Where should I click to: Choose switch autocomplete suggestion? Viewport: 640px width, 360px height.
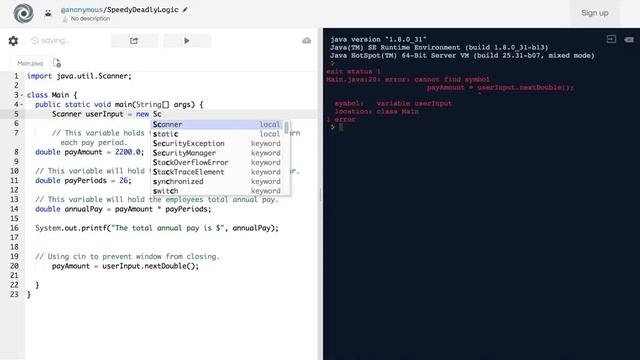(x=217, y=191)
